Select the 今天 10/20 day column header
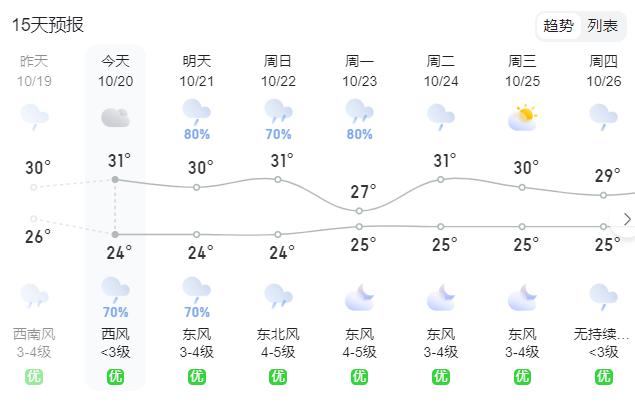This screenshot has height=403, width=635. [115, 71]
